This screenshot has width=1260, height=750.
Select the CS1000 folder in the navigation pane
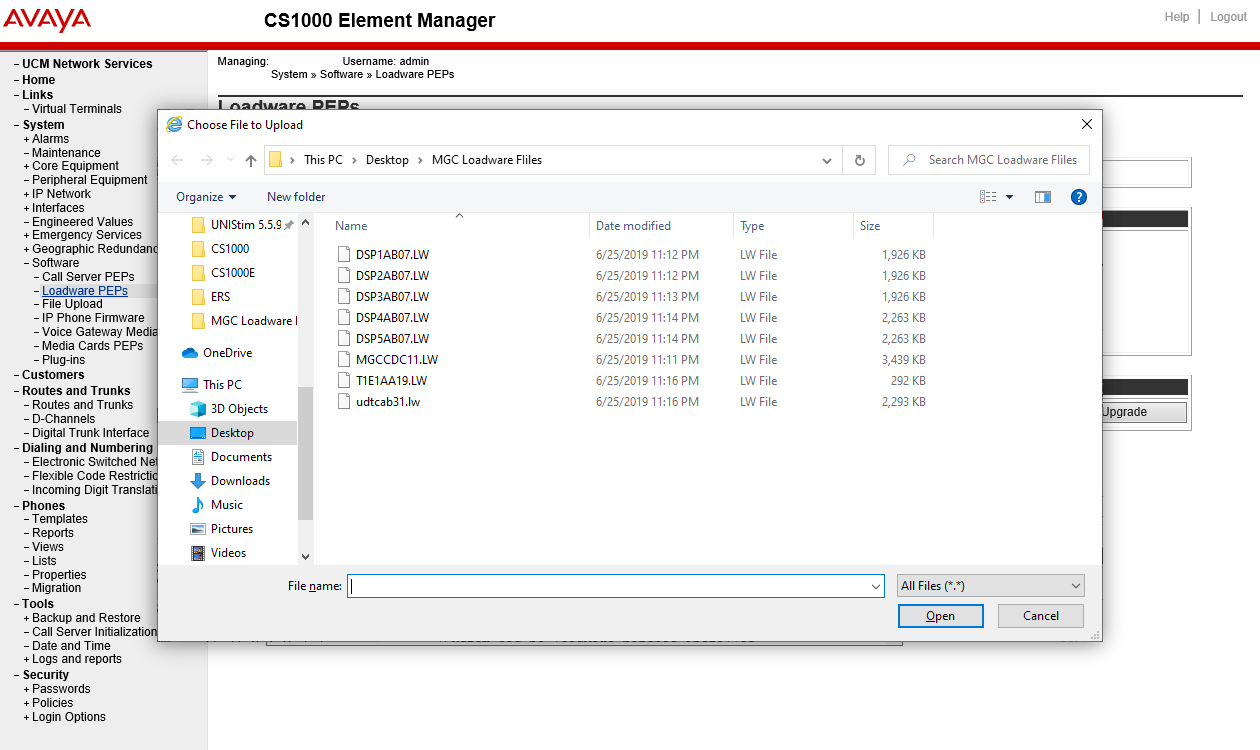tap(230, 249)
